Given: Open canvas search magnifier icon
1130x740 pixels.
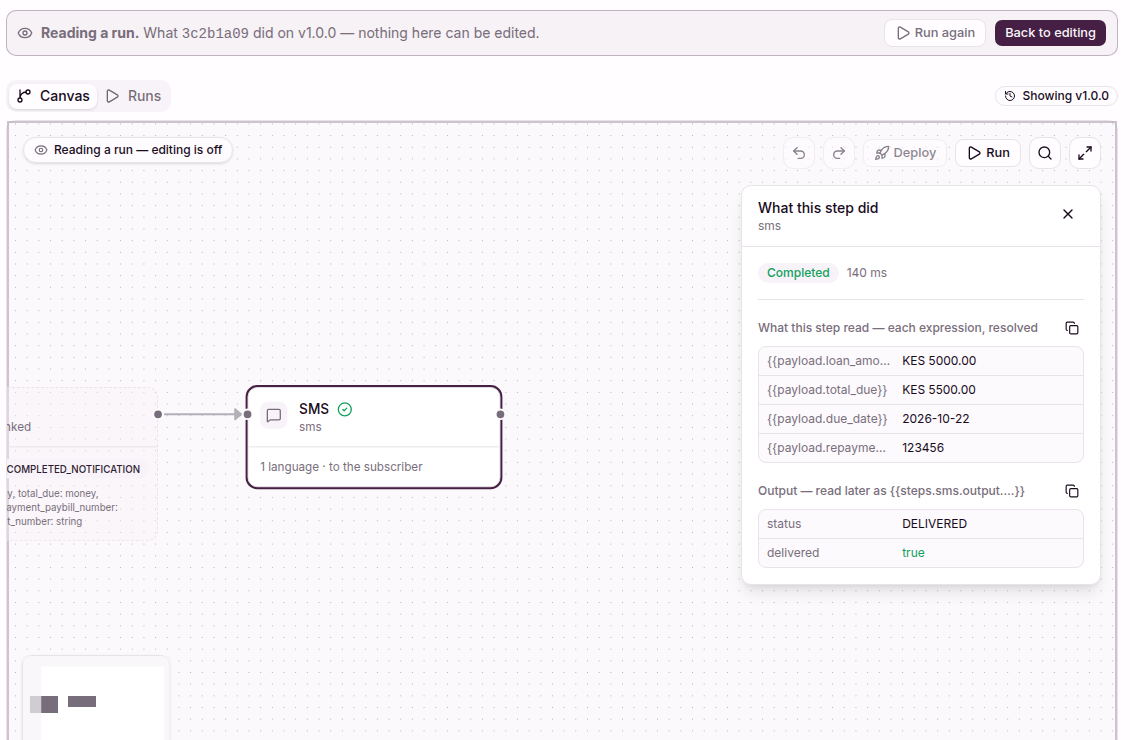Looking at the screenshot, I should 1045,153.
